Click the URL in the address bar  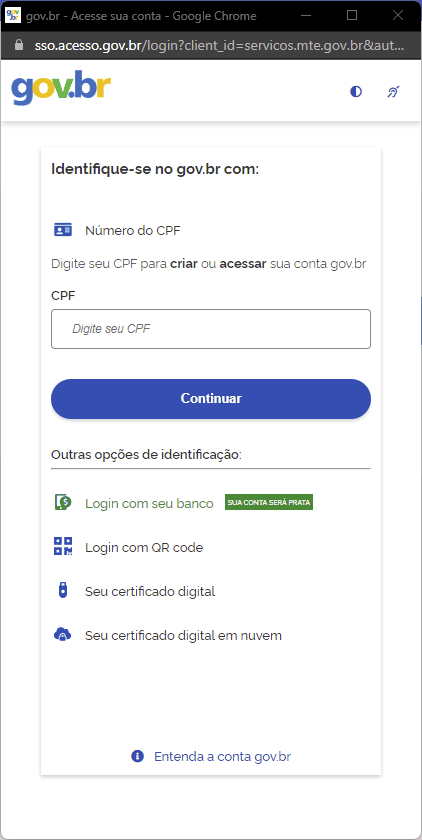[x=219, y=46]
